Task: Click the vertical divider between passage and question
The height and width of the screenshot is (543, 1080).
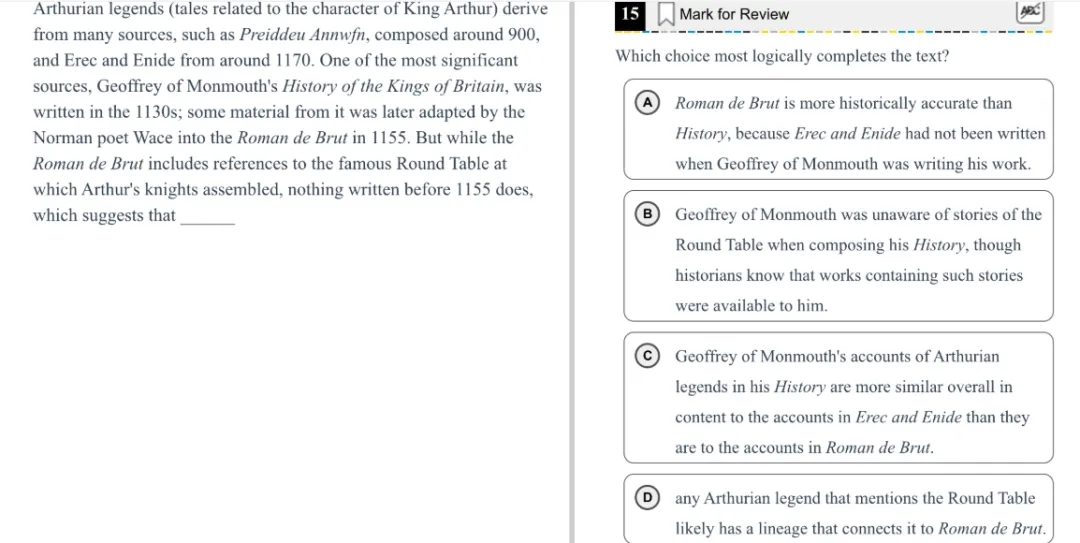Action: [x=572, y=272]
